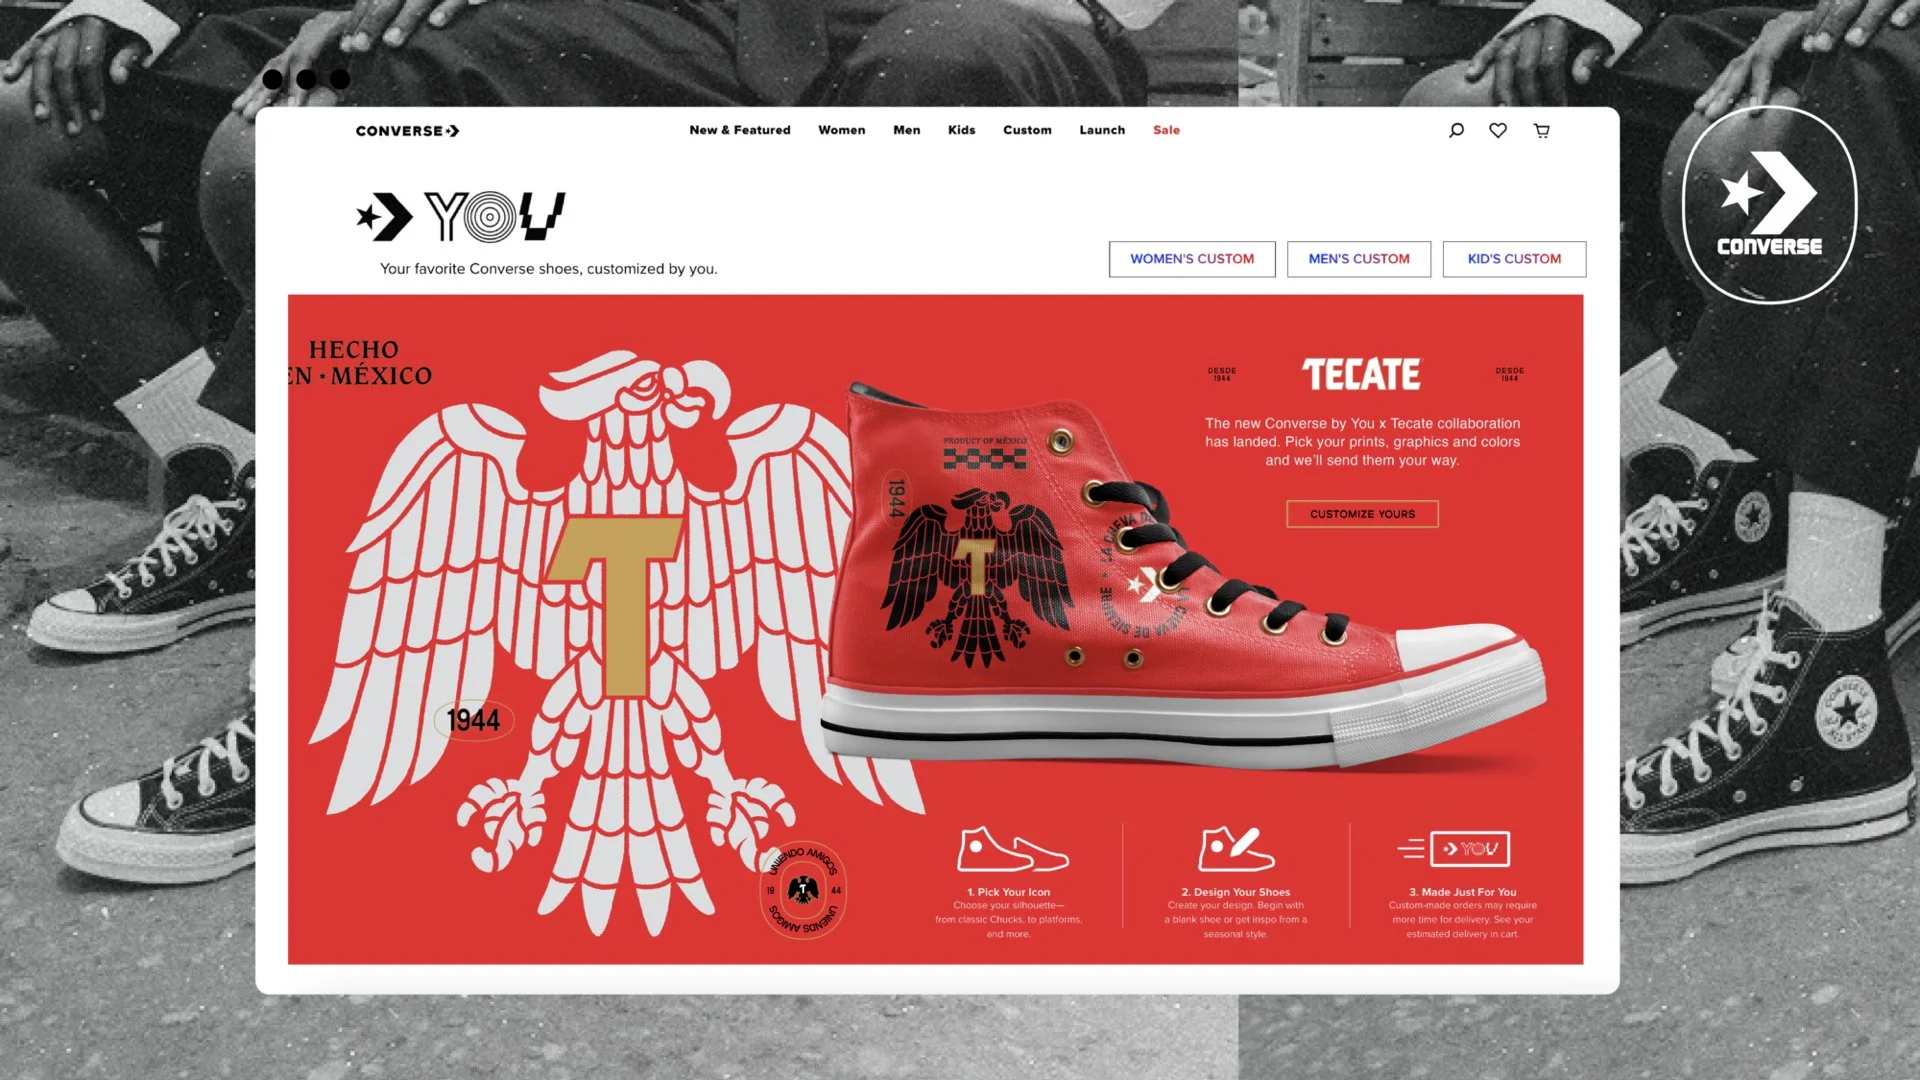
Task: Open the Women menu item
Action: (842, 130)
